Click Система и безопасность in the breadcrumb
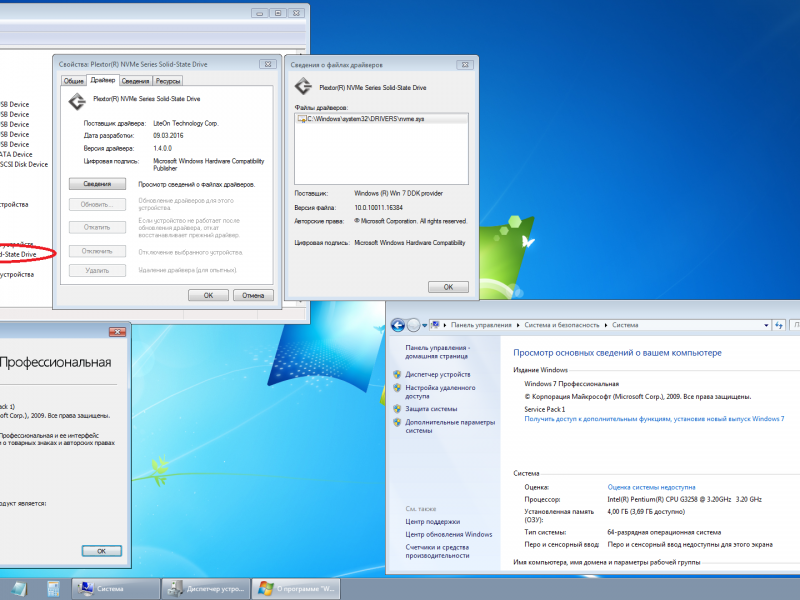This screenshot has height=600, width=800. coord(561,325)
